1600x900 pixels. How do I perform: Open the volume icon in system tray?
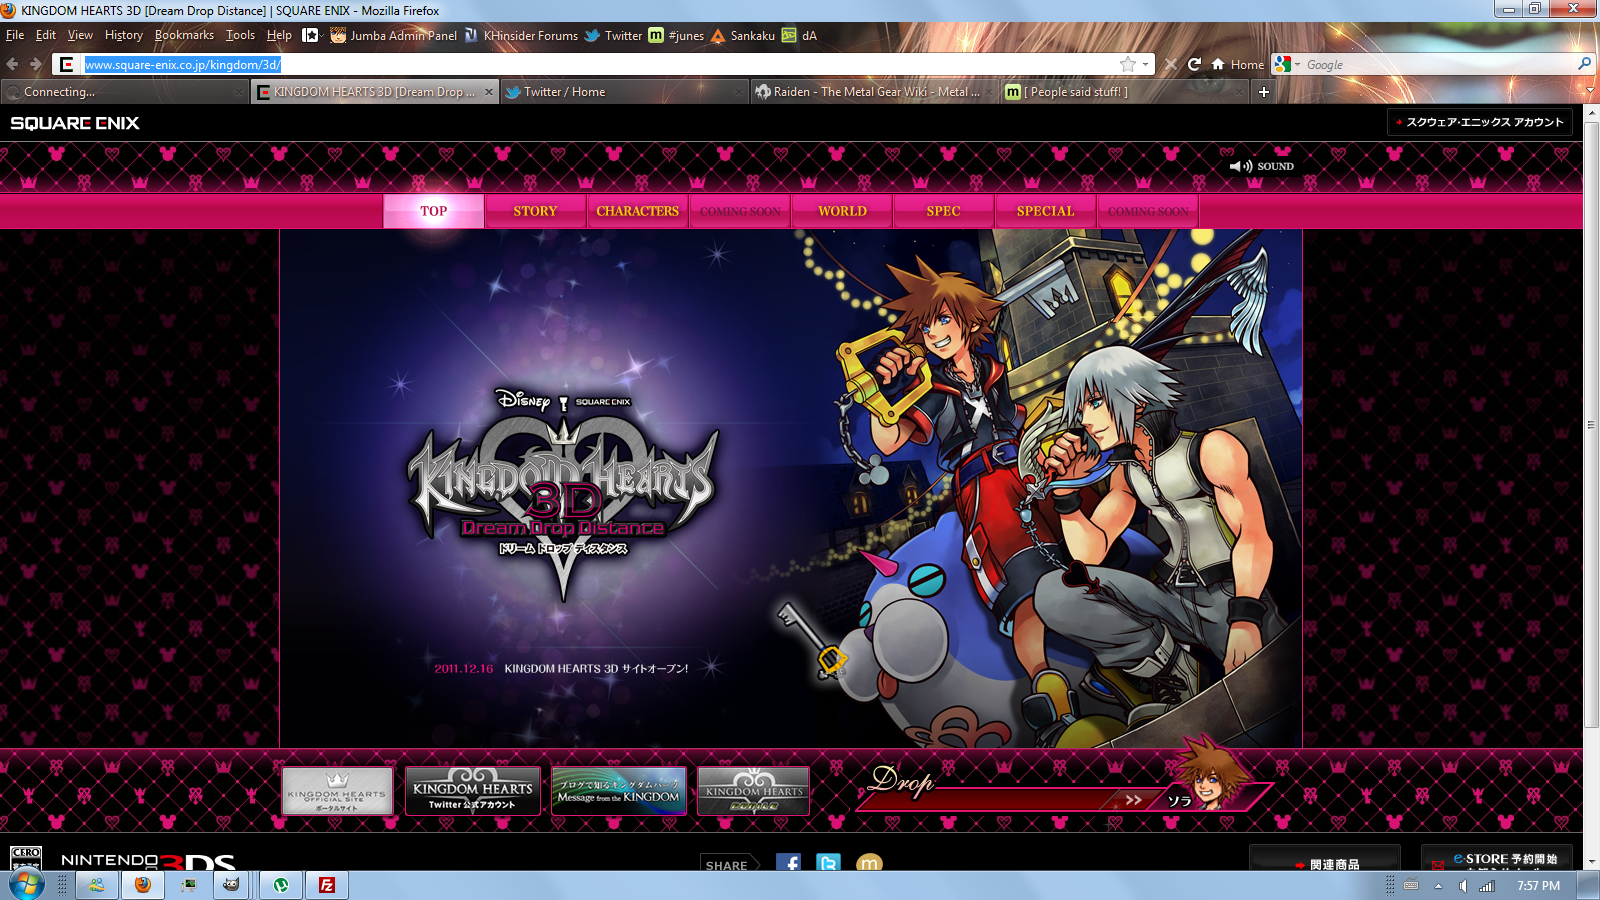[1462, 886]
